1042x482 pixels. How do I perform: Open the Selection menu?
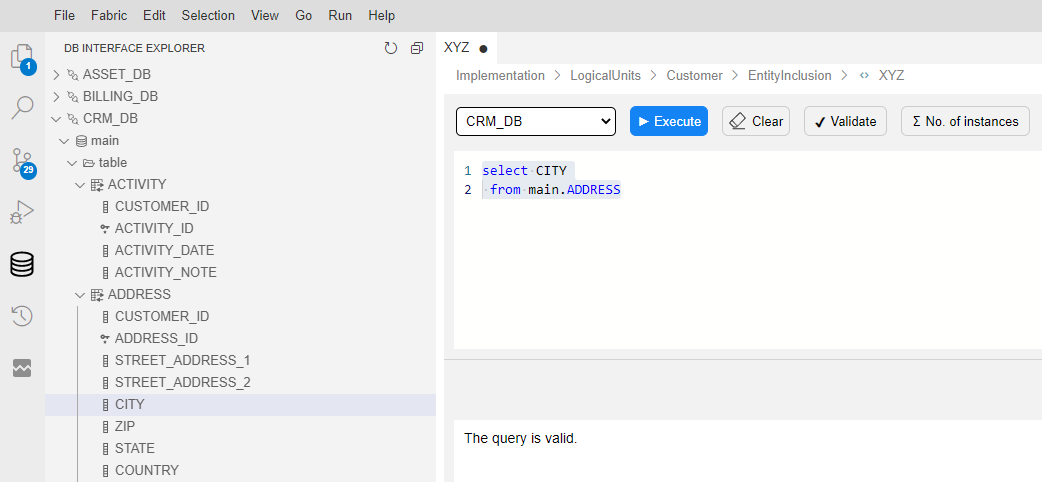(208, 16)
